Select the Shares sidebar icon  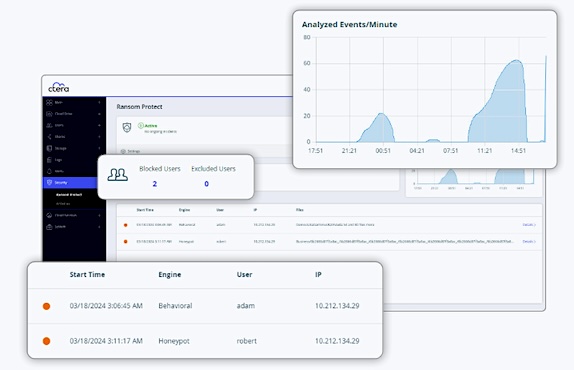coord(49,137)
